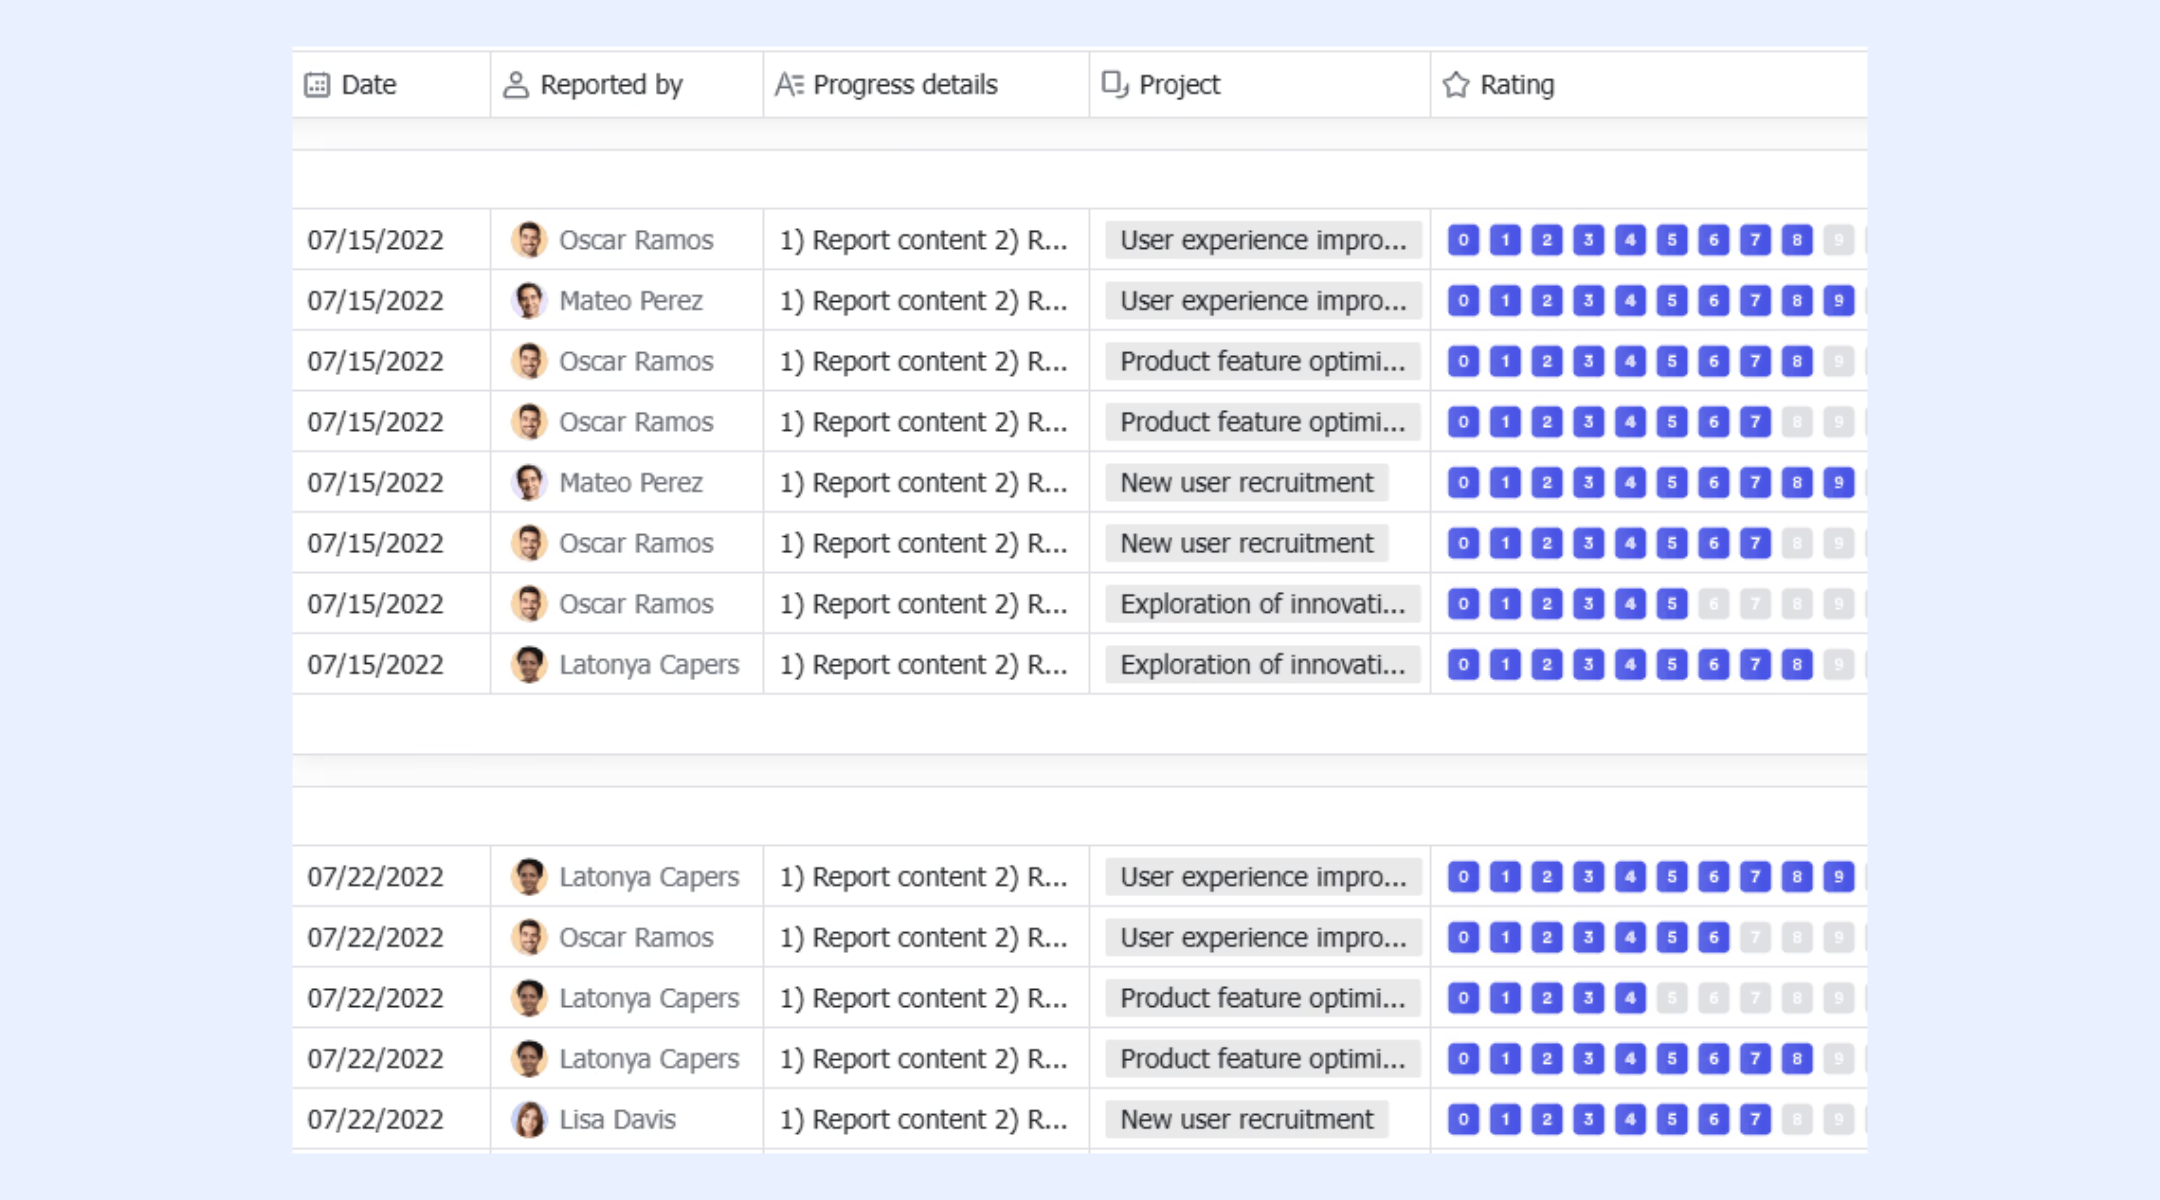Image resolution: width=2160 pixels, height=1200 pixels.
Task: Set rating 8 in Lisa Davis's row
Action: click(1797, 1119)
